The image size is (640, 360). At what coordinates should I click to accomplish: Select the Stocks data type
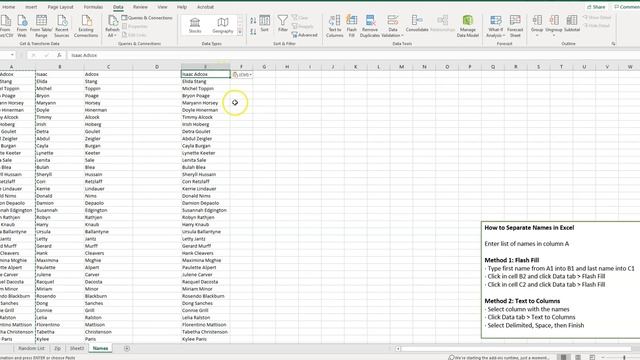click(195, 25)
